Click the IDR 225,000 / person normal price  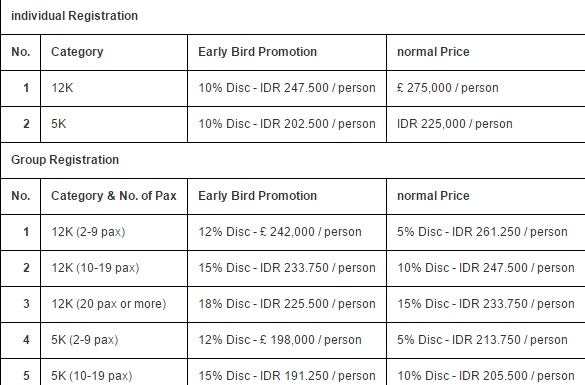click(x=454, y=124)
